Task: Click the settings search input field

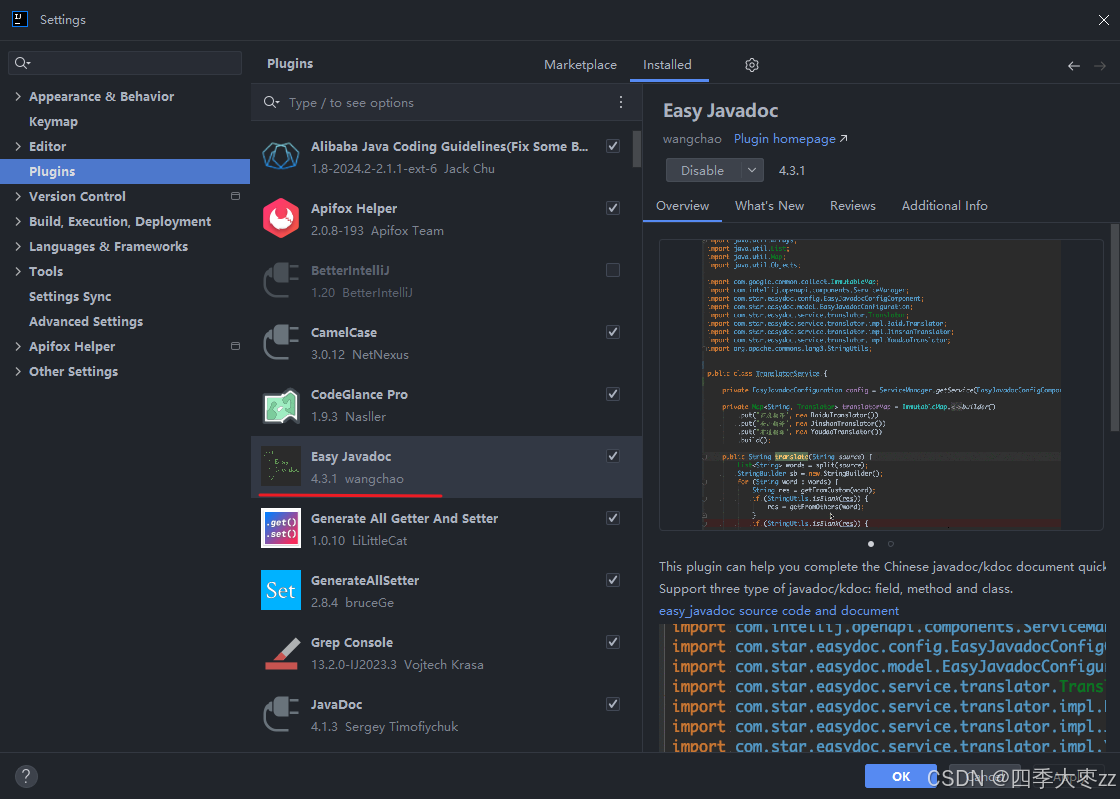Action: 125,63
